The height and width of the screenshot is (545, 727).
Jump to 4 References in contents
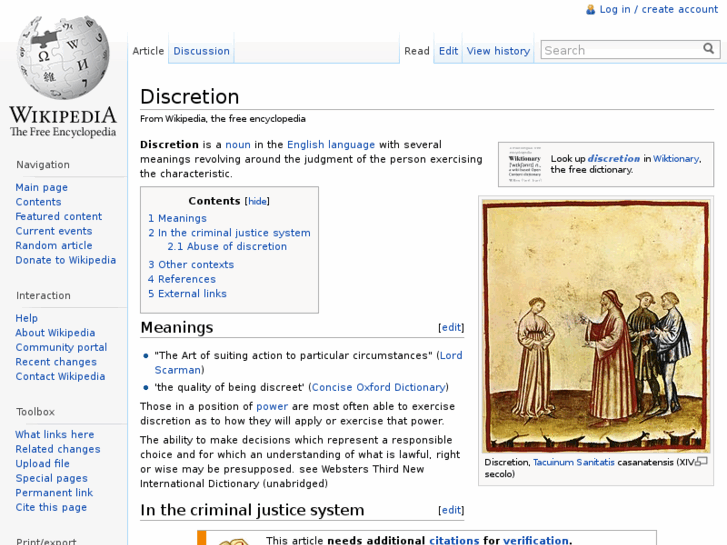point(182,279)
